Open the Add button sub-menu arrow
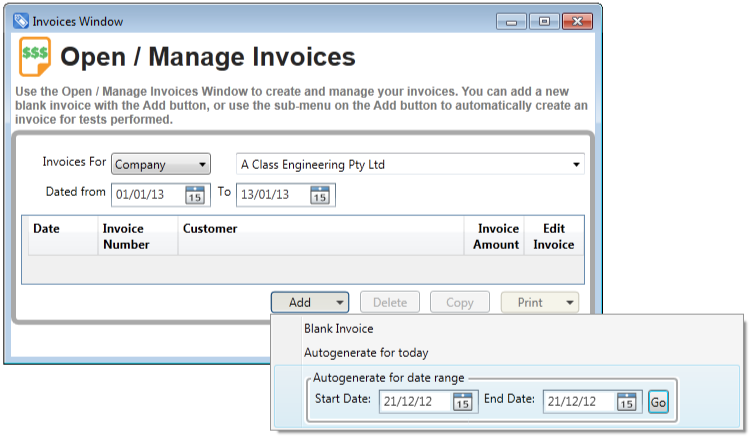The image size is (750, 436). coord(340,302)
